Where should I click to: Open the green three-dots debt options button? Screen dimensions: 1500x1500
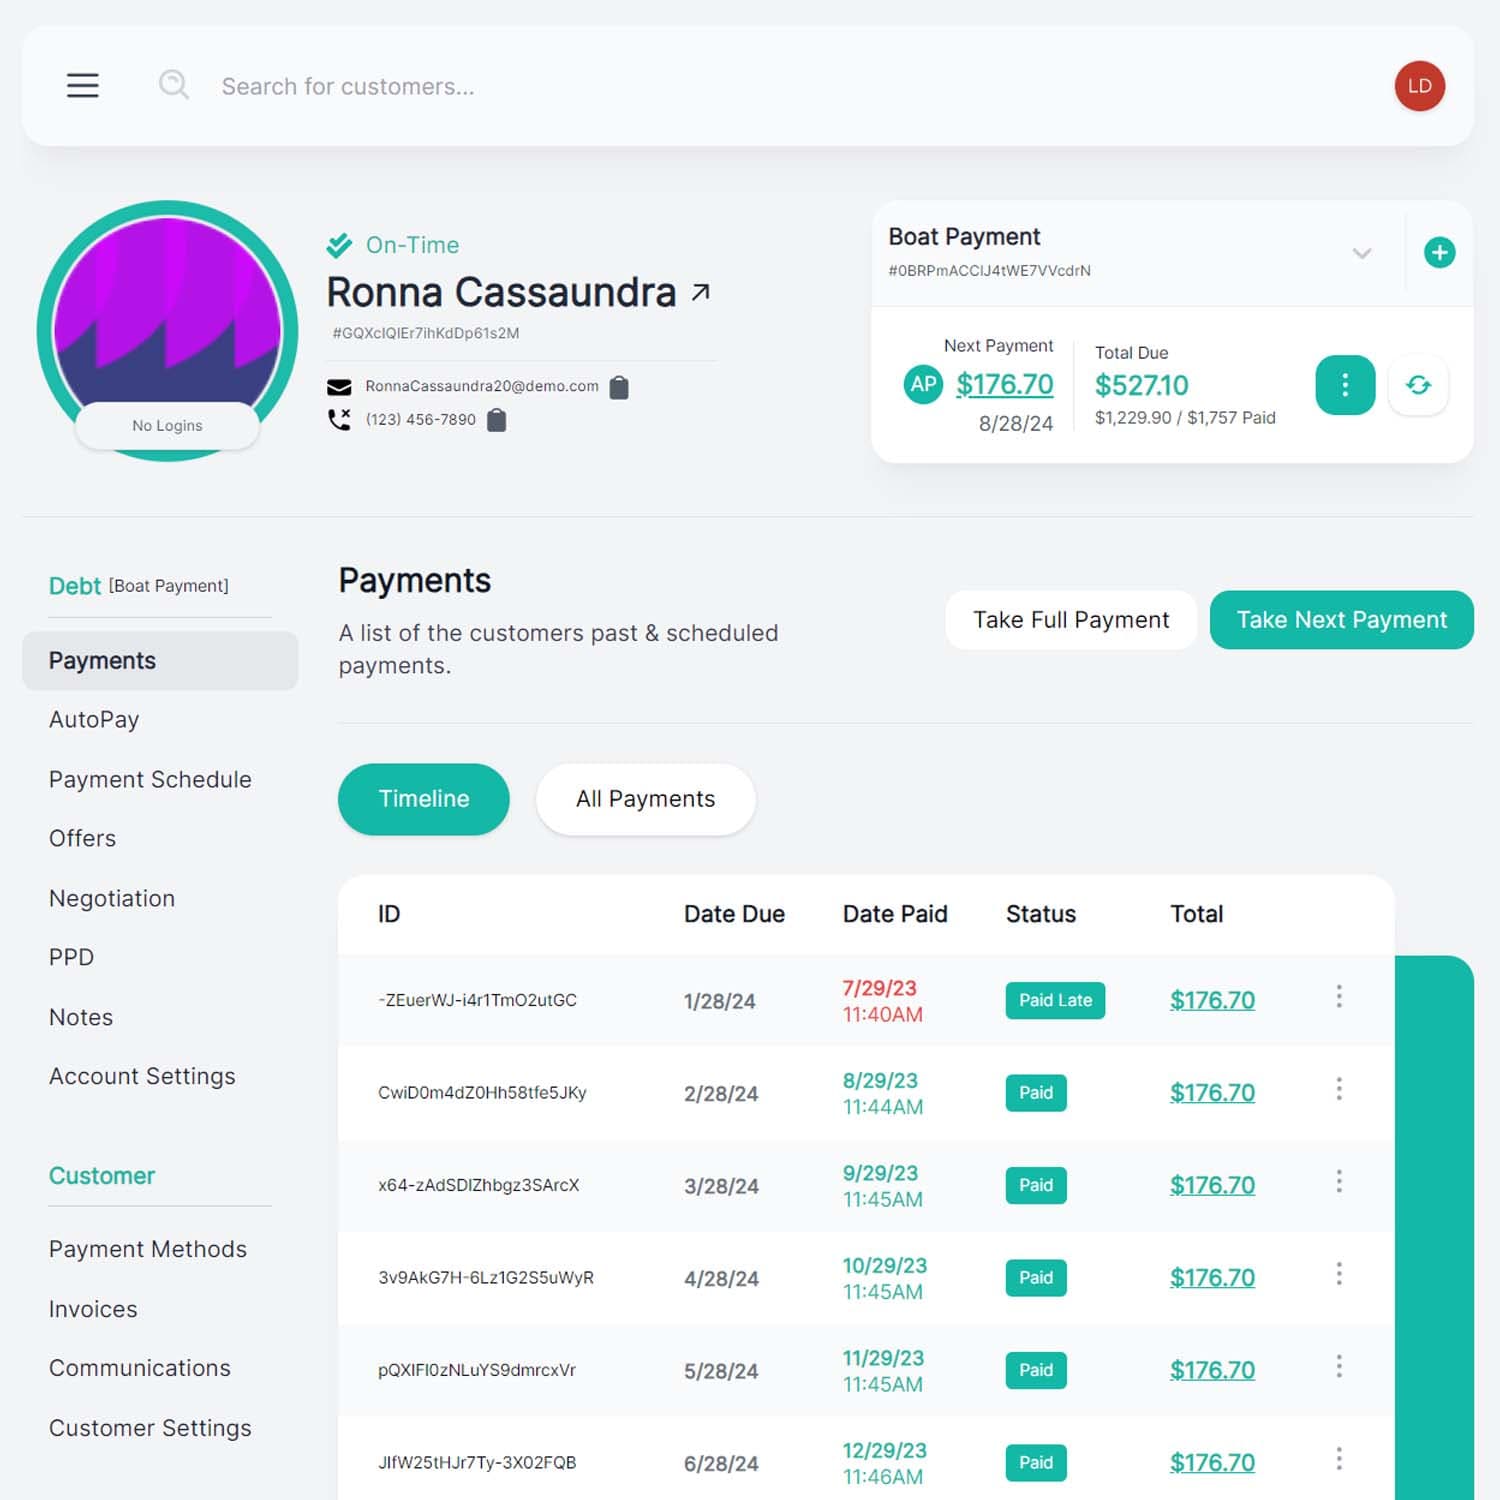click(x=1344, y=385)
